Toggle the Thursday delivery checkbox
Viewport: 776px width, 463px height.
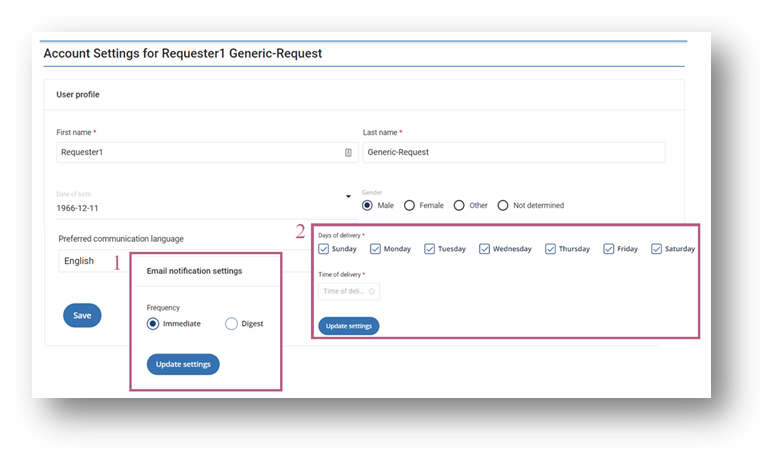(x=550, y=249)
